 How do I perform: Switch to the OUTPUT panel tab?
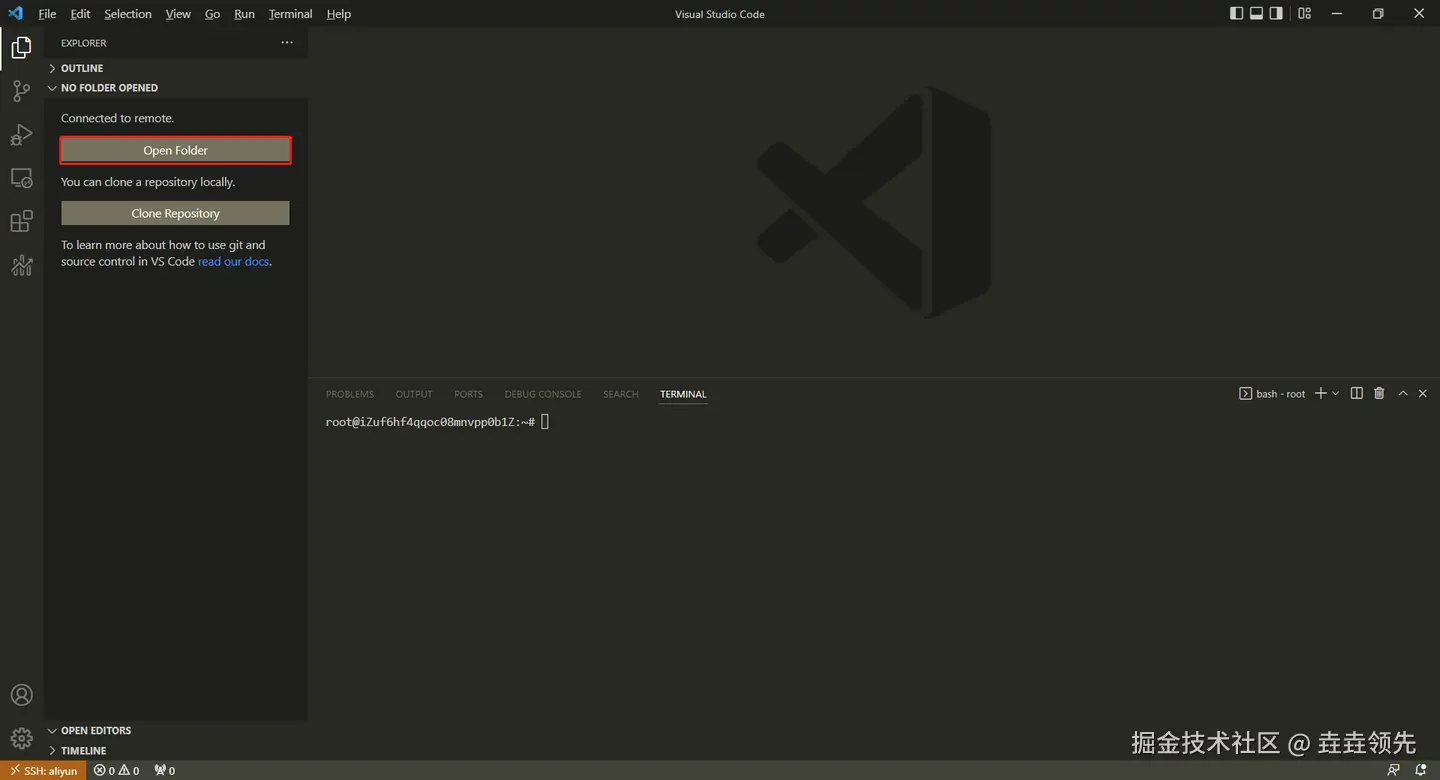(x=414, y=394)
